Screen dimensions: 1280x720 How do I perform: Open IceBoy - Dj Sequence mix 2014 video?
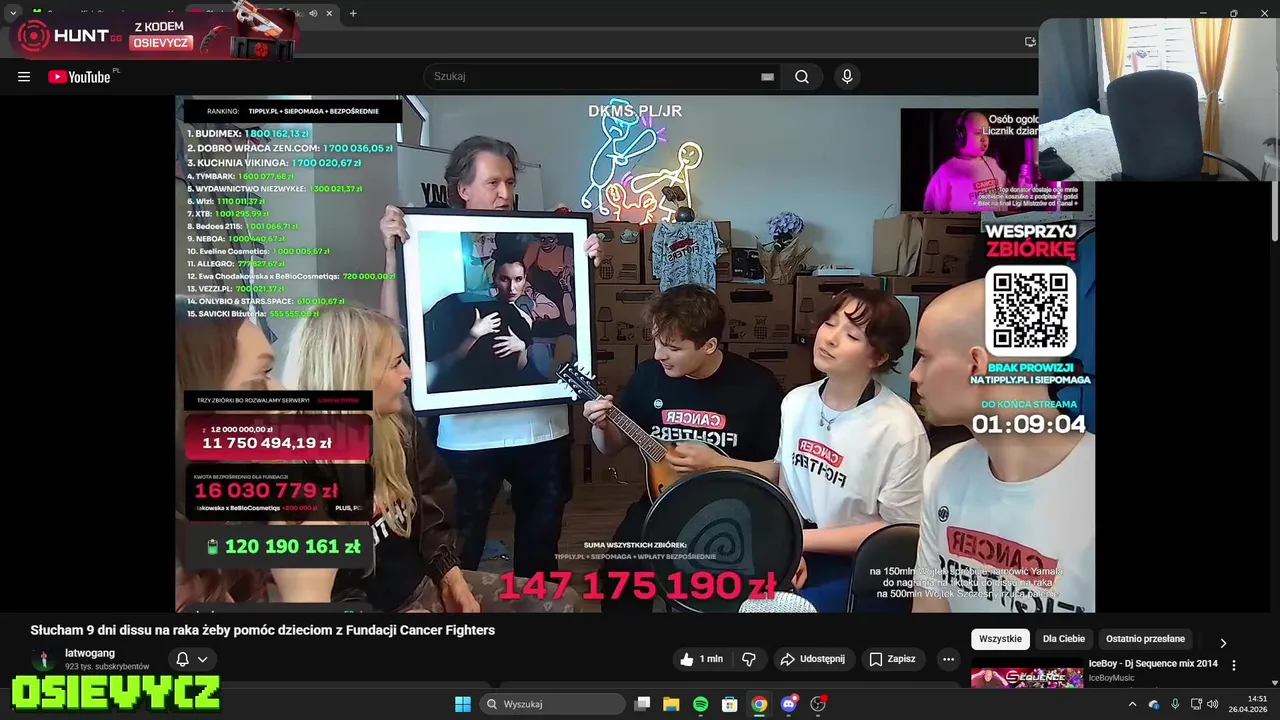click(x=1153, y=664)
